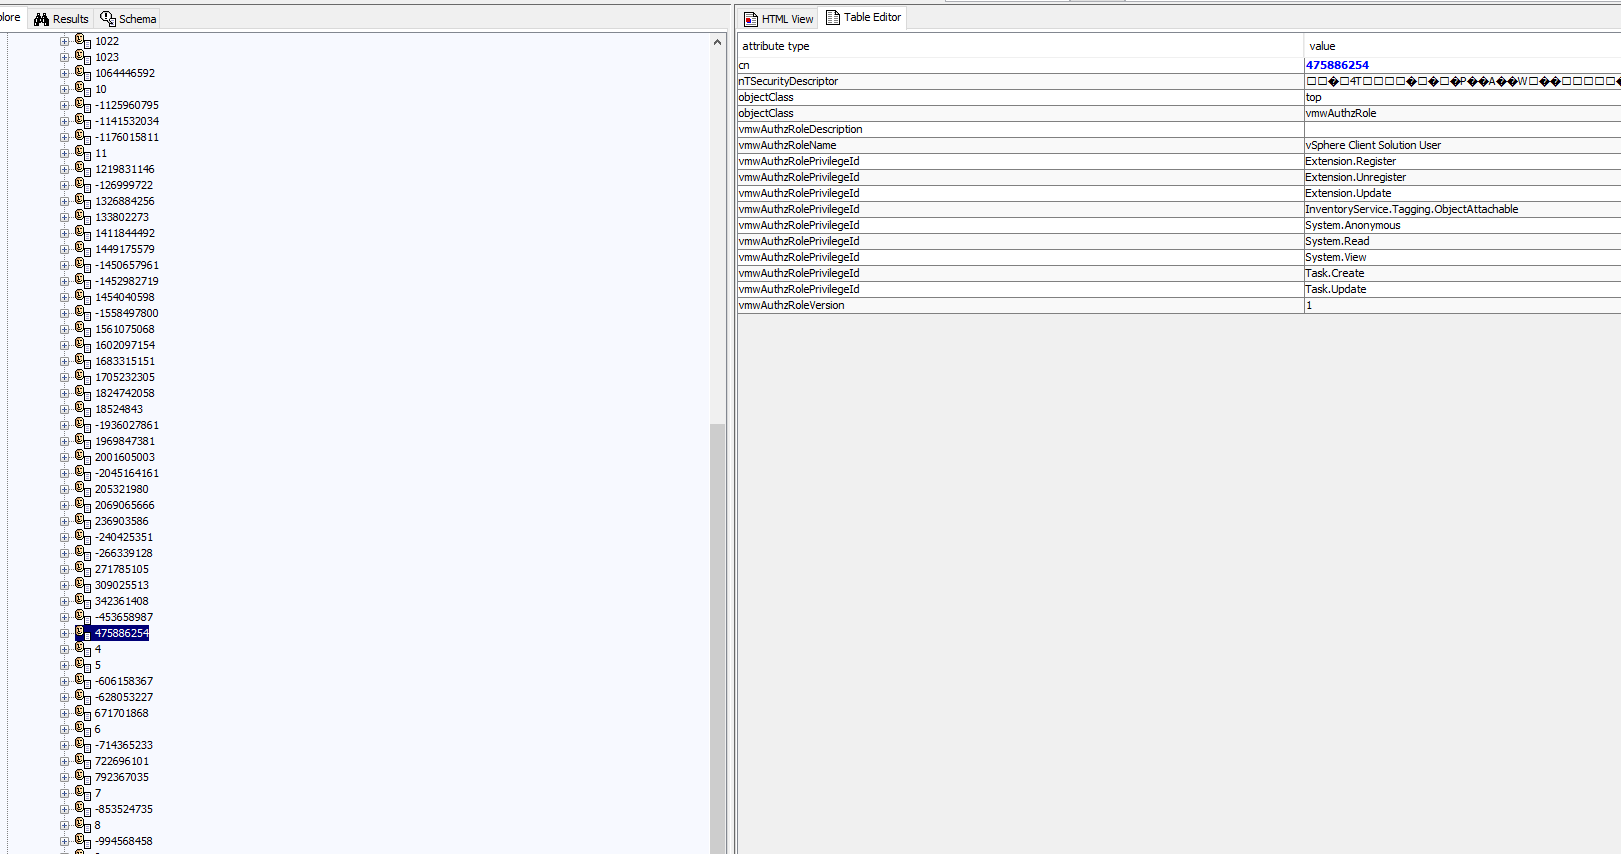Select tree entry -1452982719
This screenshot has height=854, width=1621.
(x=127, y=281)
